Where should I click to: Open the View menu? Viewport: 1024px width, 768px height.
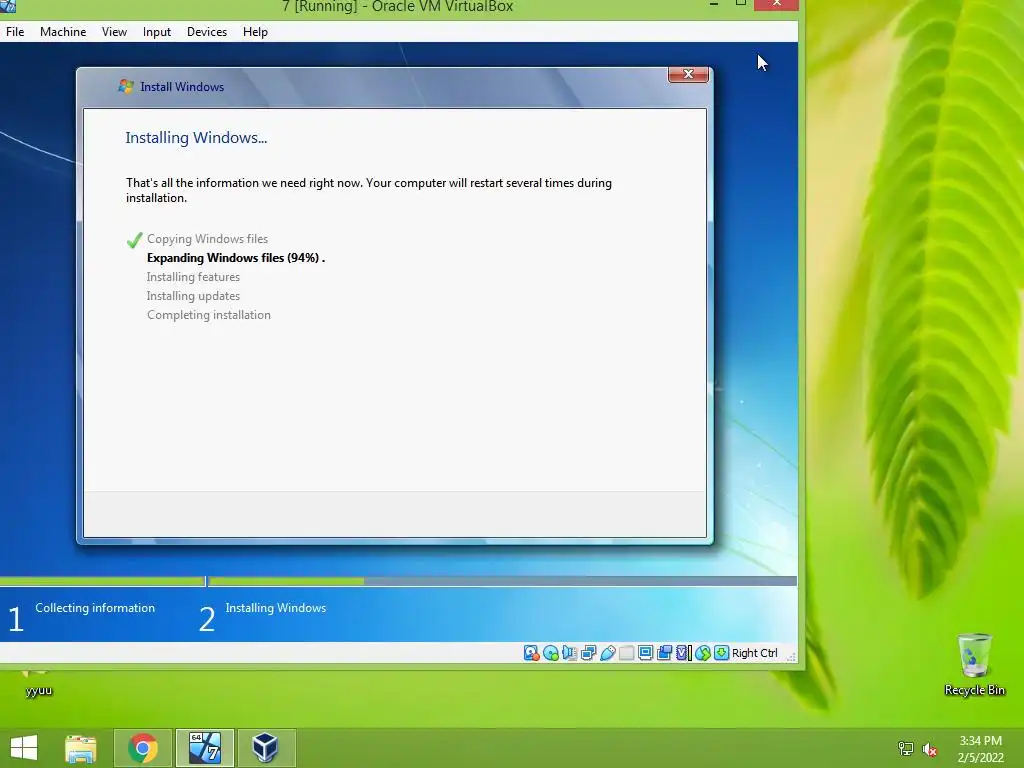(114, 31)
